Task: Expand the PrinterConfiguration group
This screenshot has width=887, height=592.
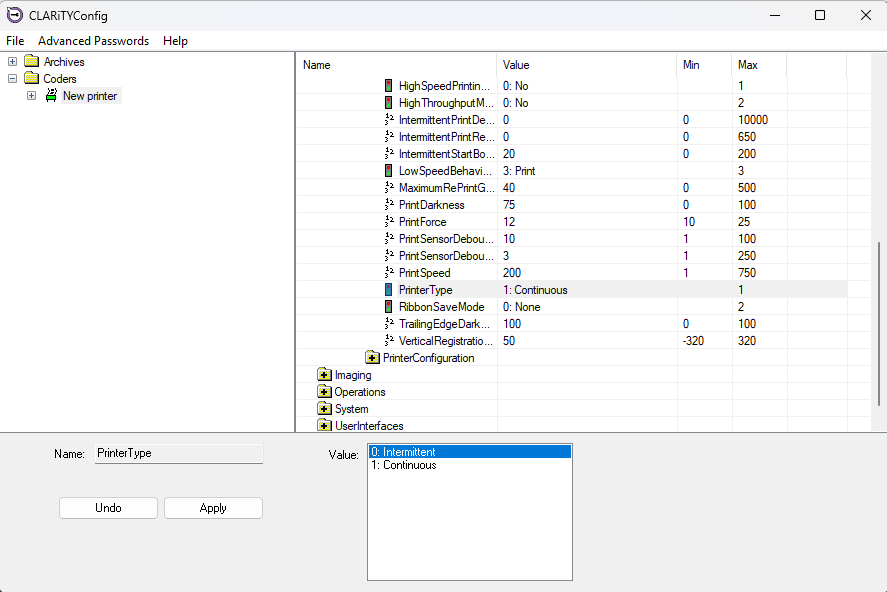Action: (x=372, y=358)
